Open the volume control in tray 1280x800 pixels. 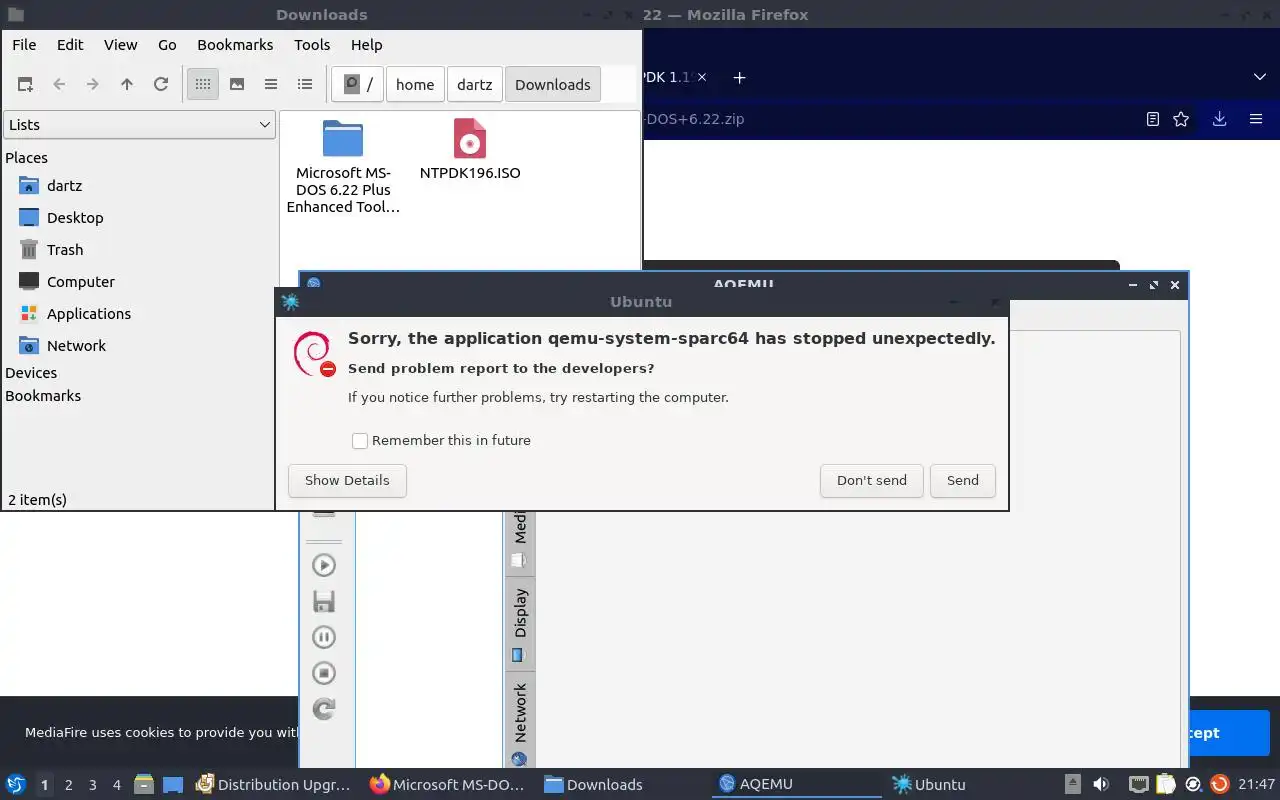(1101, 785)
